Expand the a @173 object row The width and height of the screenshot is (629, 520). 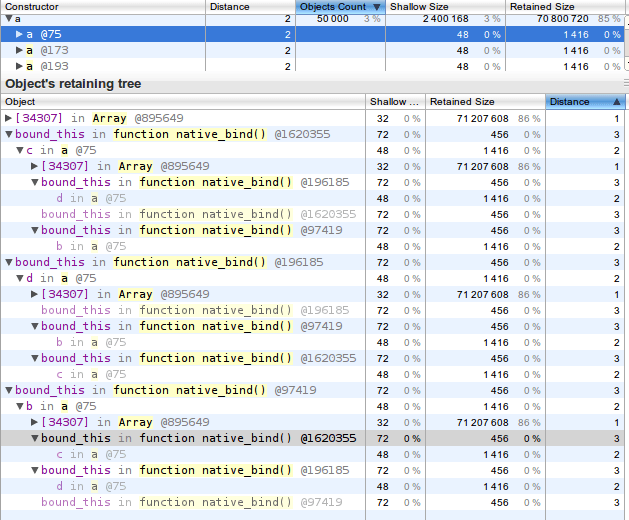[19, 50]
